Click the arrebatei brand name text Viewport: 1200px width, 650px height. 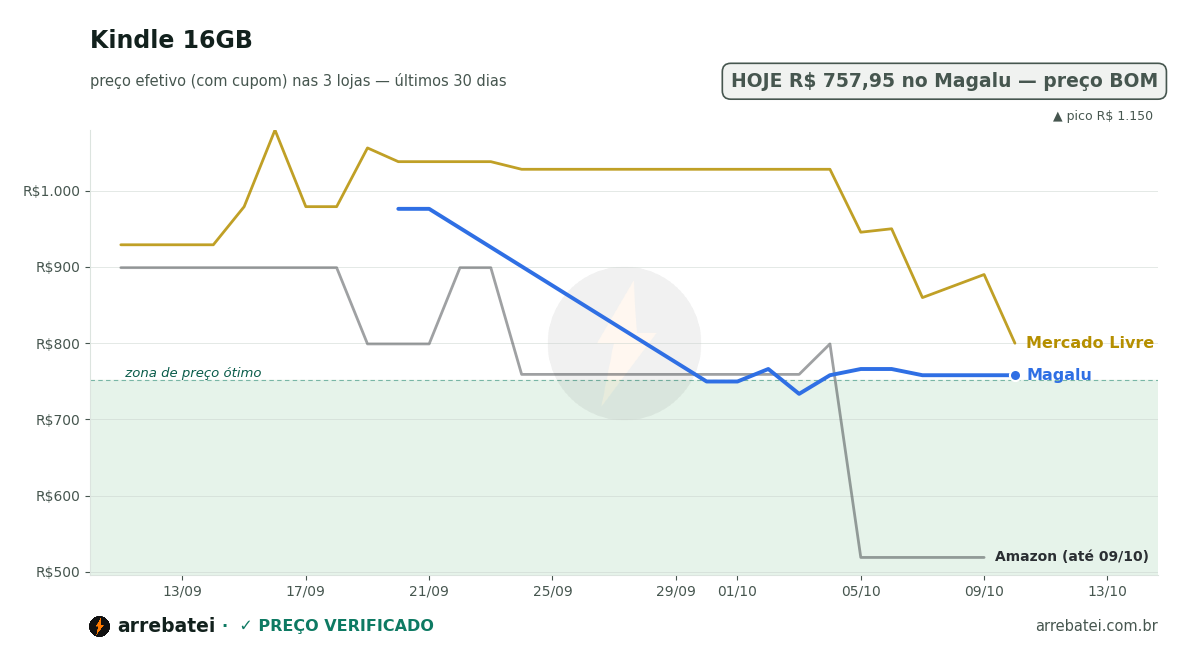click(166, 626)
